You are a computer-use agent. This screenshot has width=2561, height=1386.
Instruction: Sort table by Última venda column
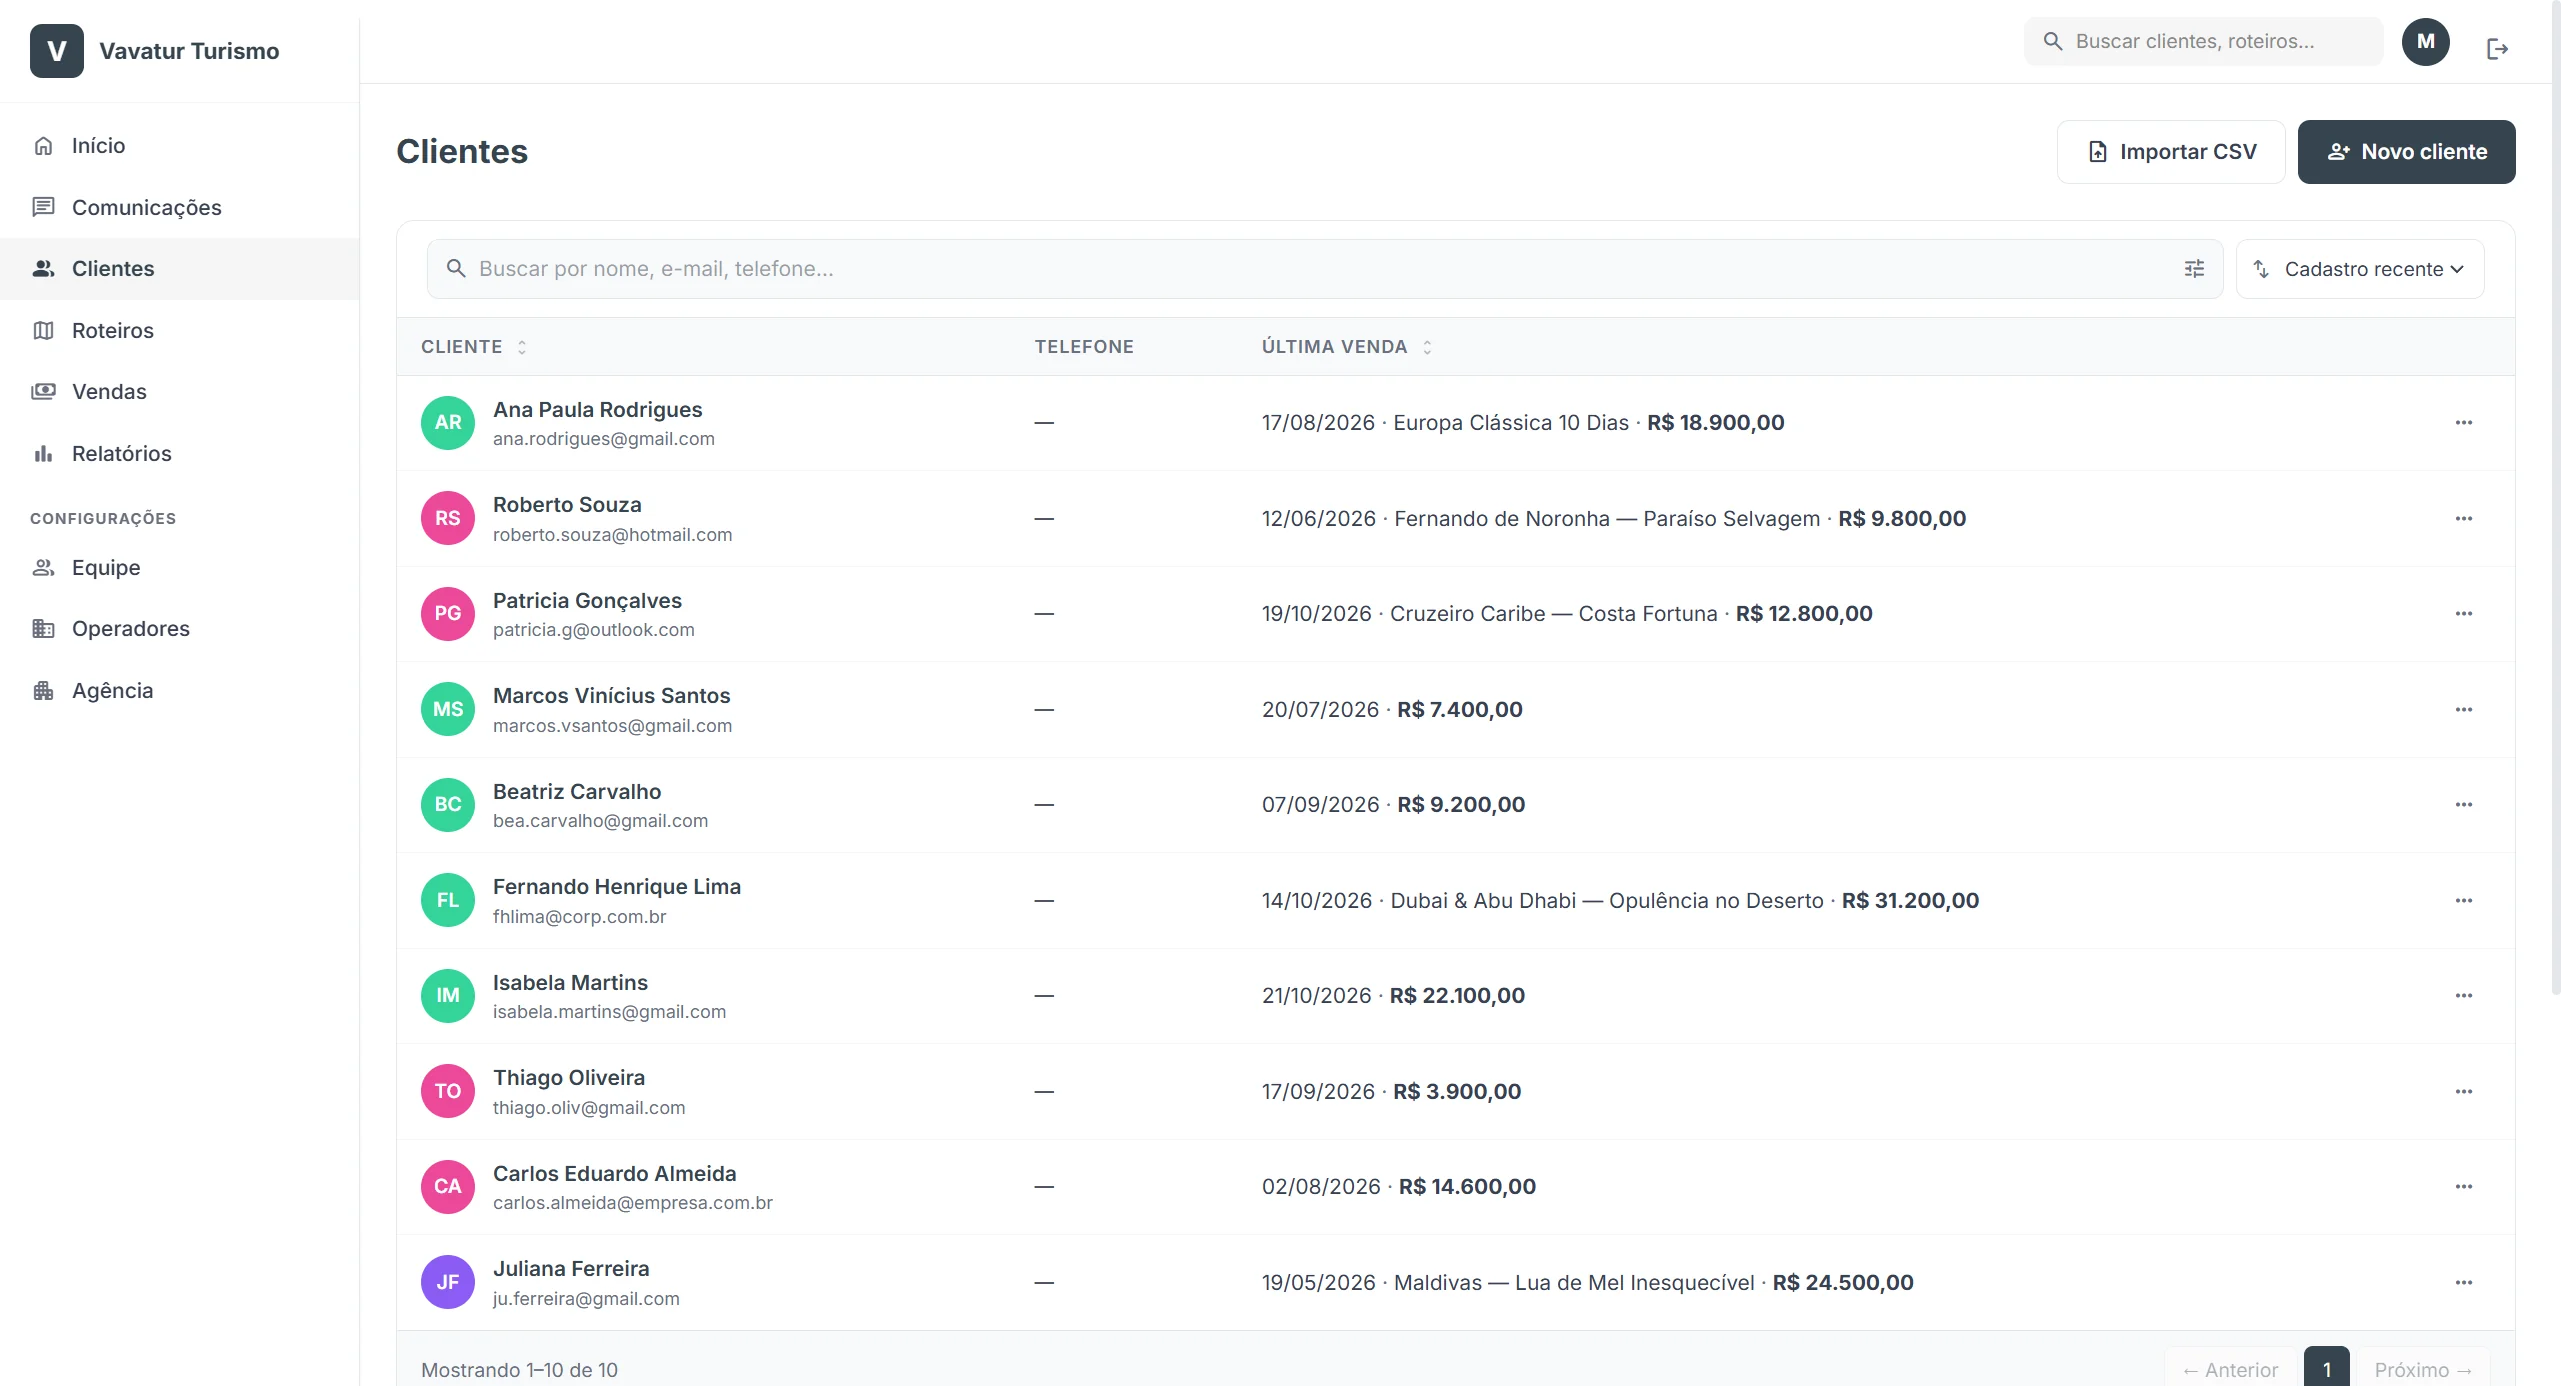(x=1346, y=347)
